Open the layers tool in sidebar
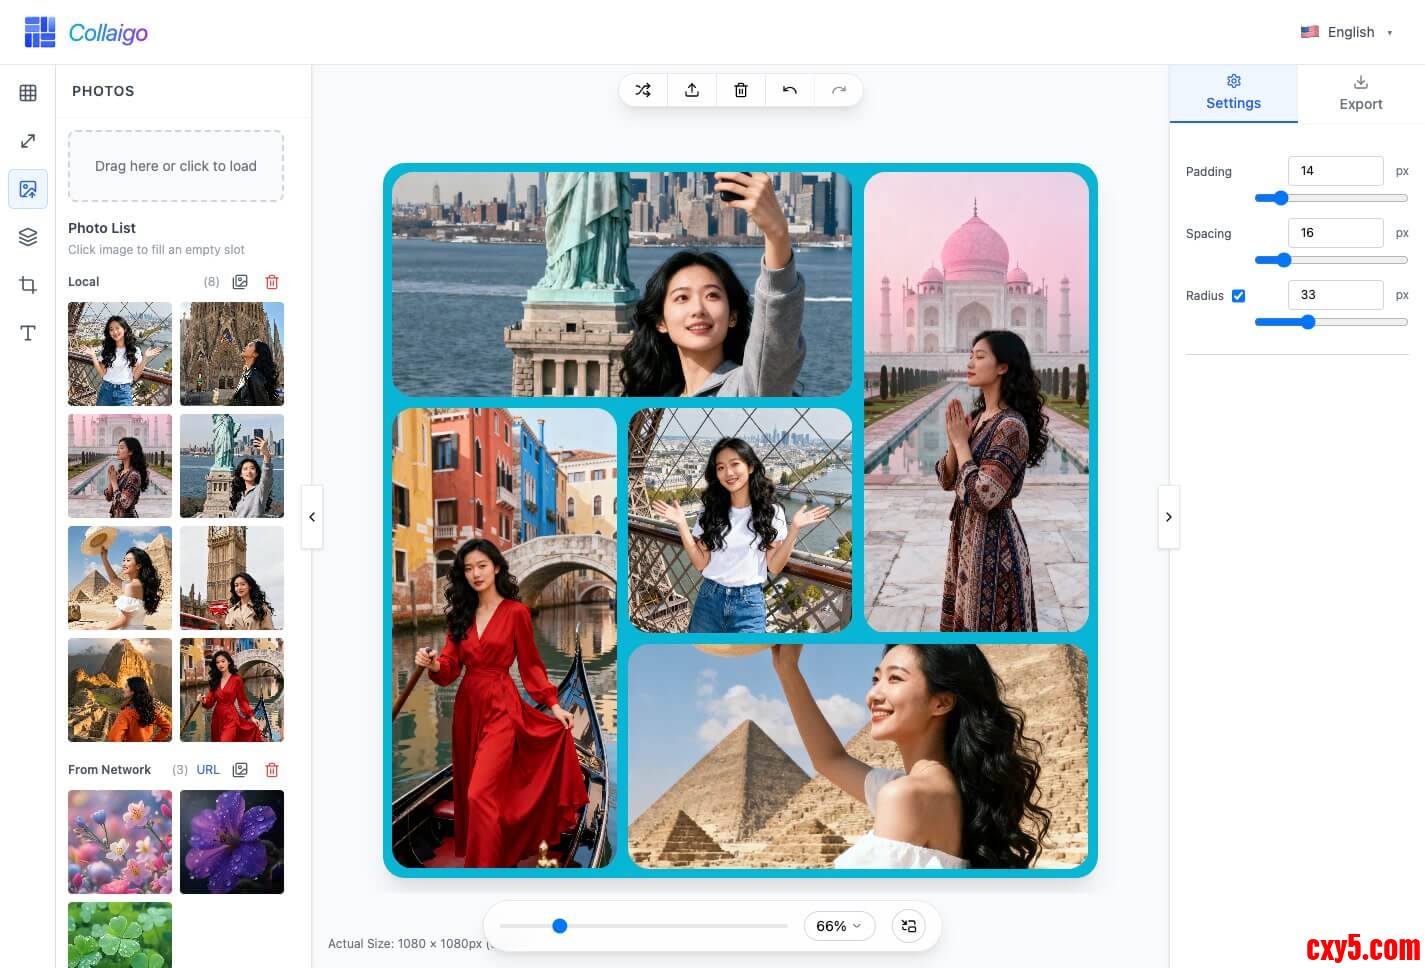The height and width of the screenshot is (968, 1425). tap(28, 237)
